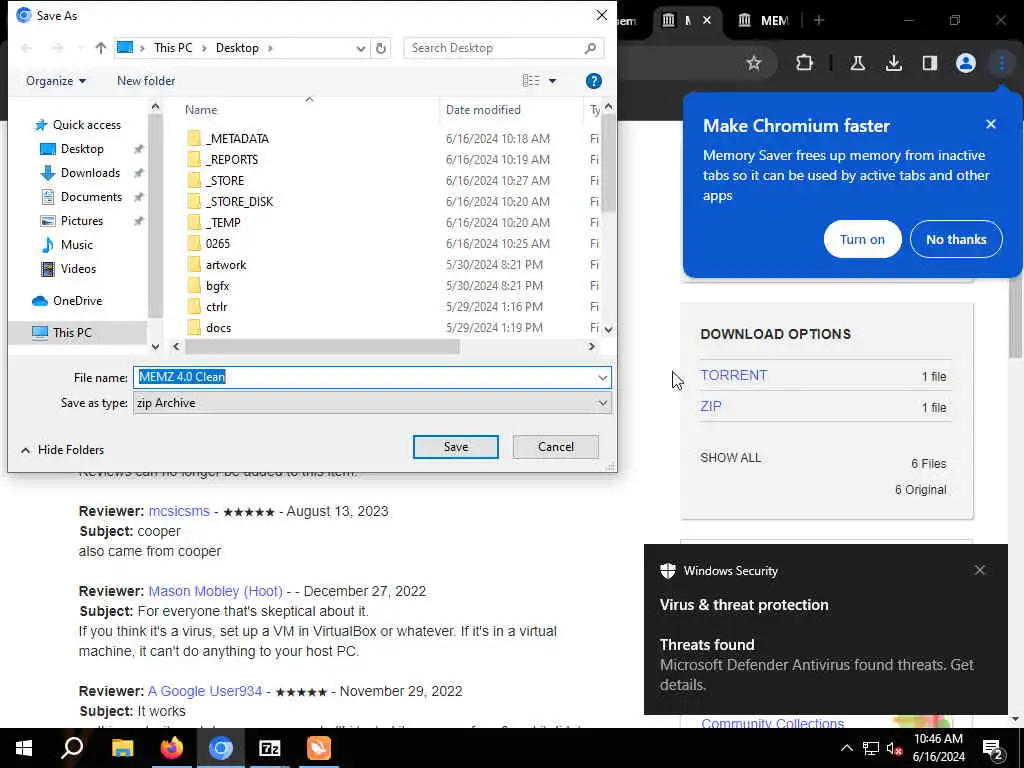Screen dimensions: 1024x768
Task: Select OneDrive in navigation pane
Action: pyautogui.click(x=77, y=301)
